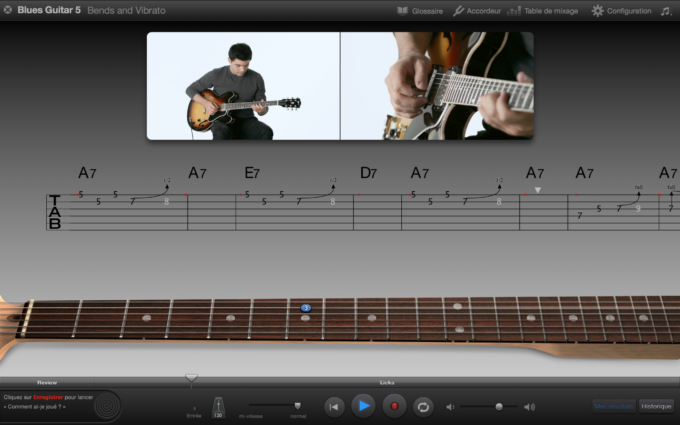
Task: Toggle the metronome icon
Action: click(x=218, y=408)
